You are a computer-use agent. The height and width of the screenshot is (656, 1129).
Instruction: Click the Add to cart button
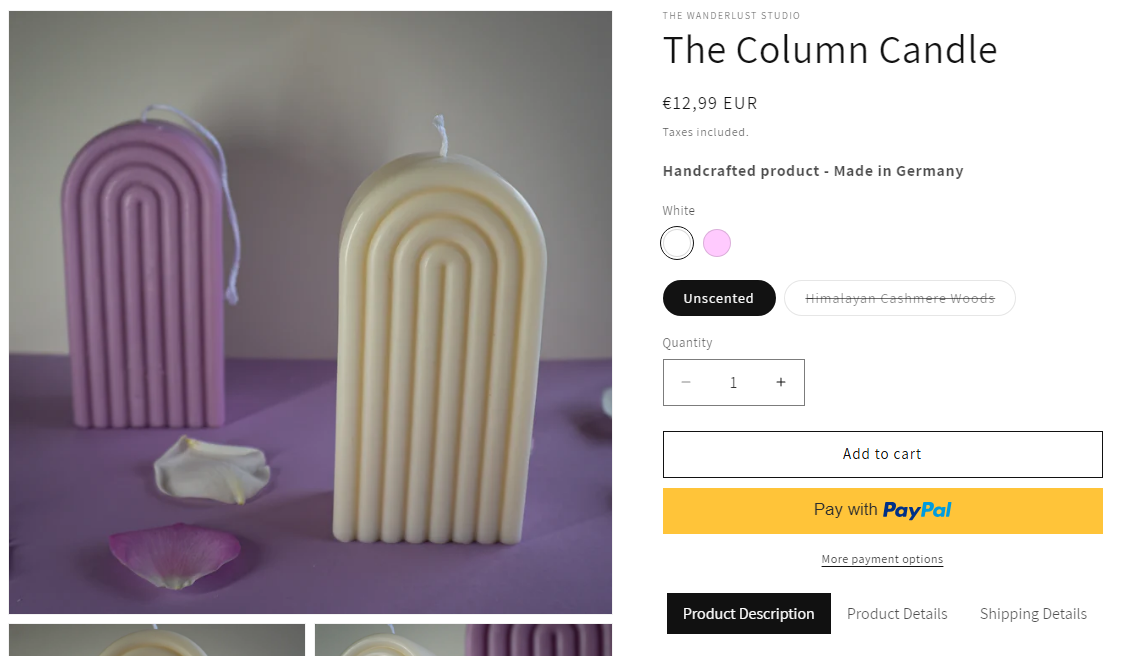[x=882, y=454]
